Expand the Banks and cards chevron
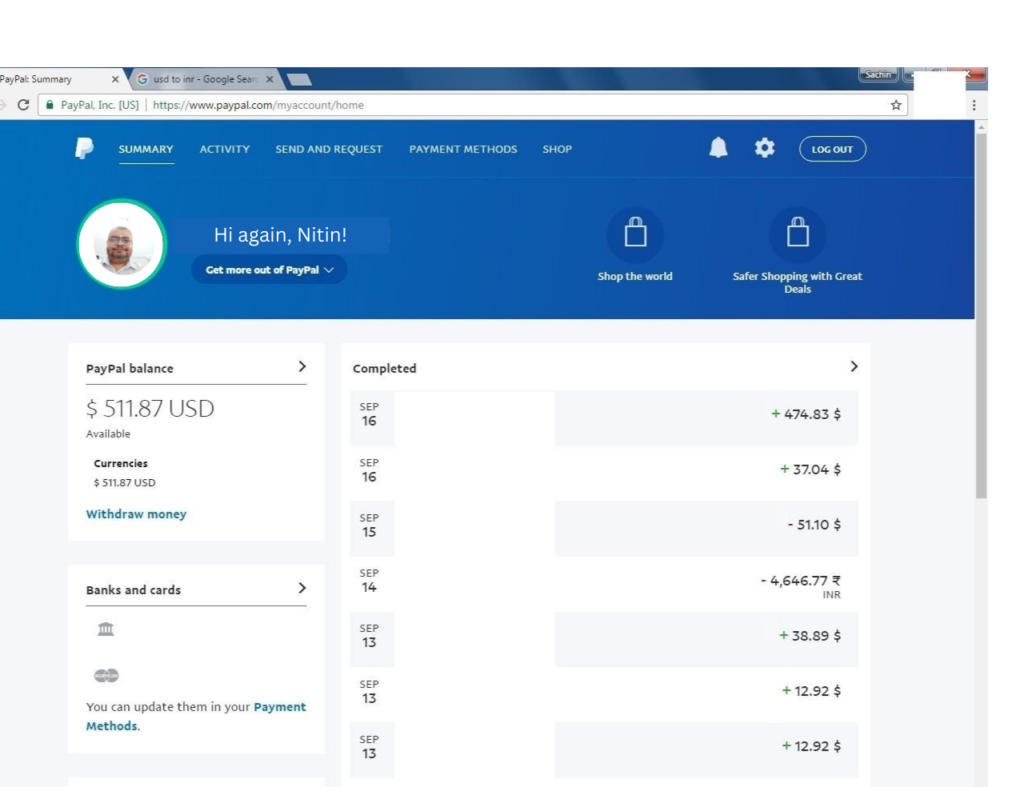The image size is (1024, 787). coord(302,588)
